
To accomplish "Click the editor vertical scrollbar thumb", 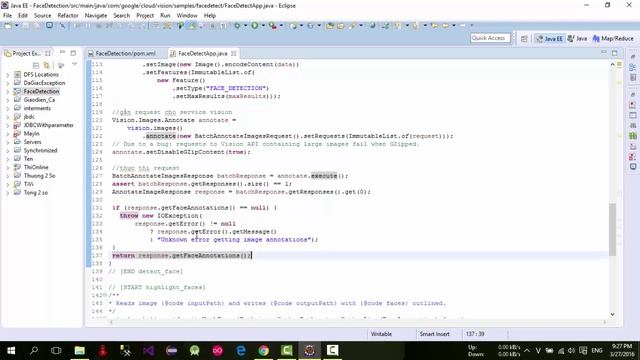I will click(x=612, y=229).
